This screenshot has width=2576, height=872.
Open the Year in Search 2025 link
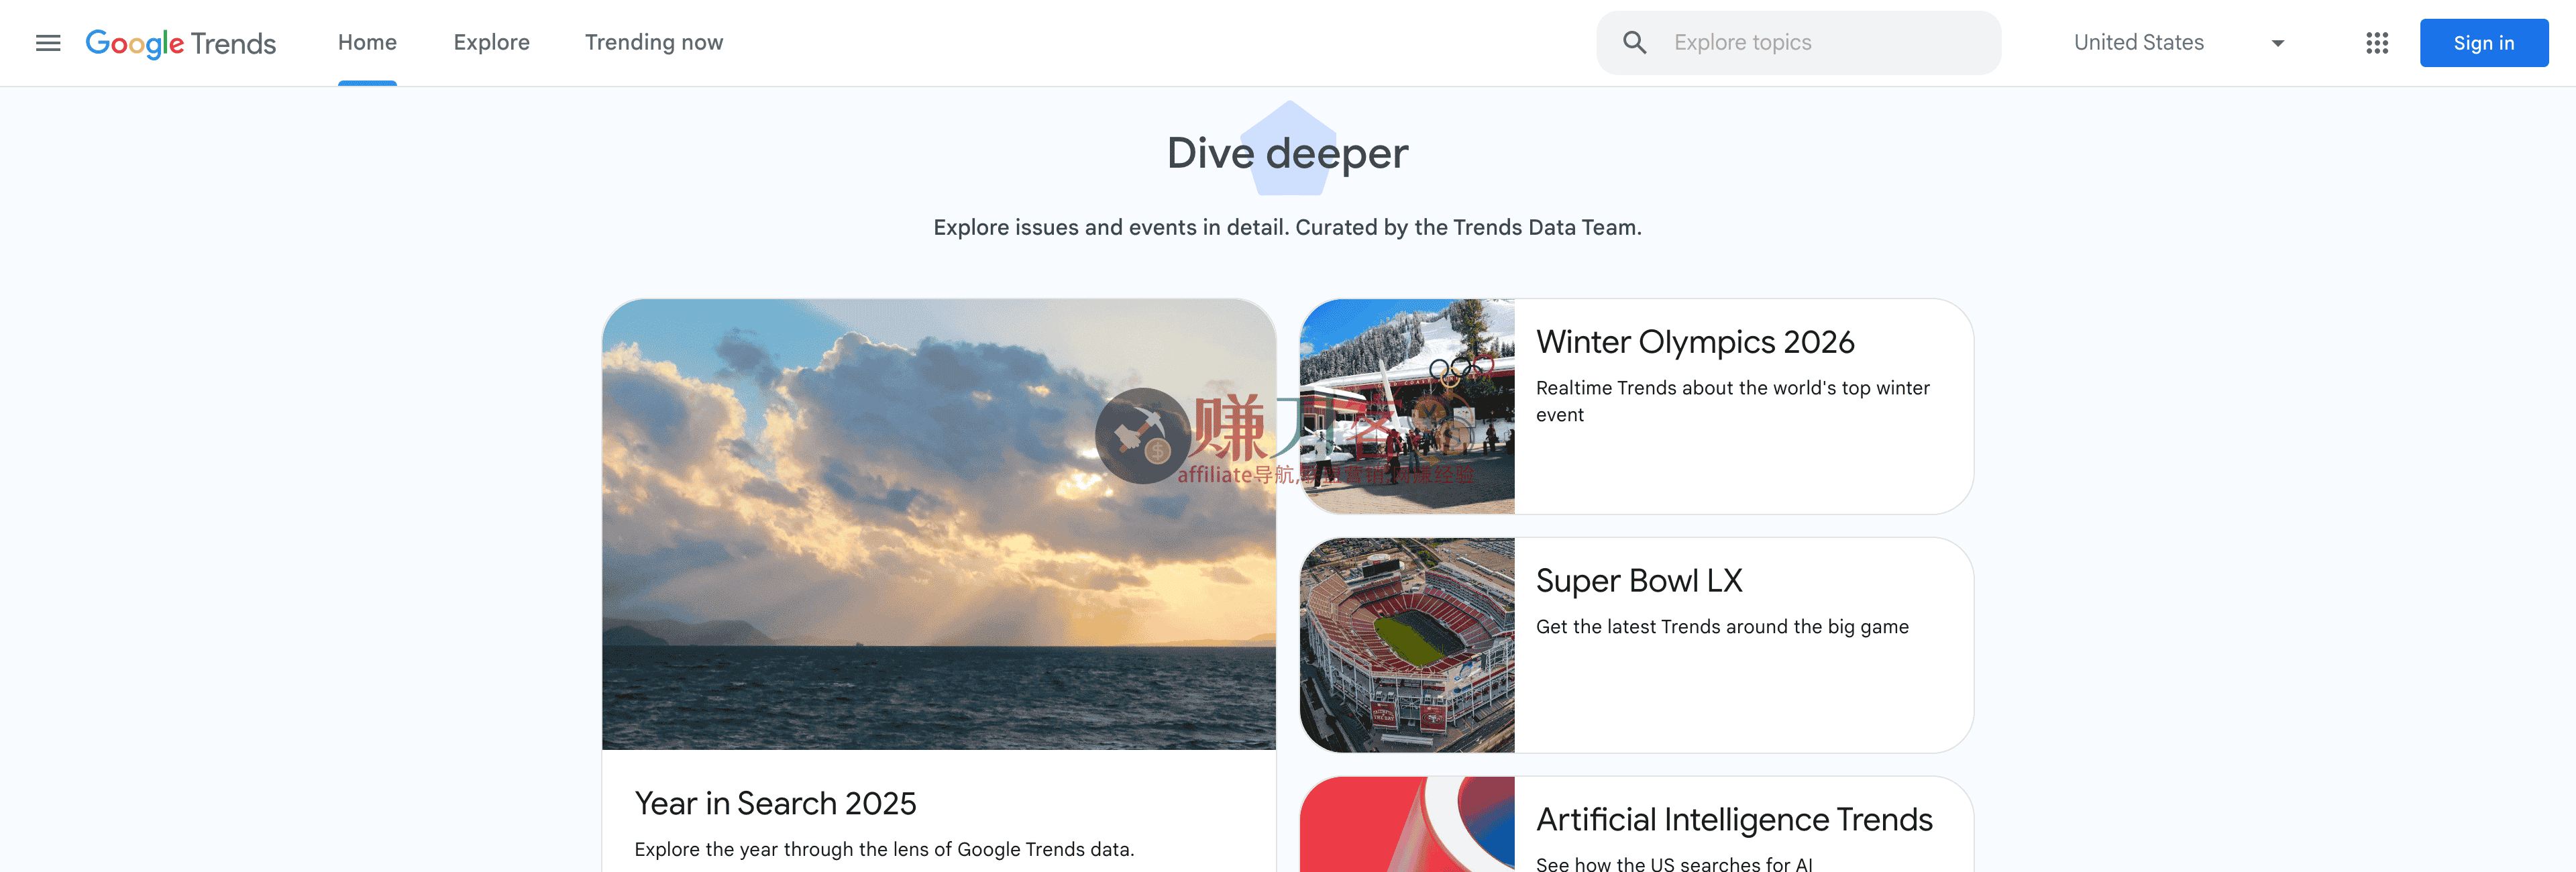tap(775, 803)
